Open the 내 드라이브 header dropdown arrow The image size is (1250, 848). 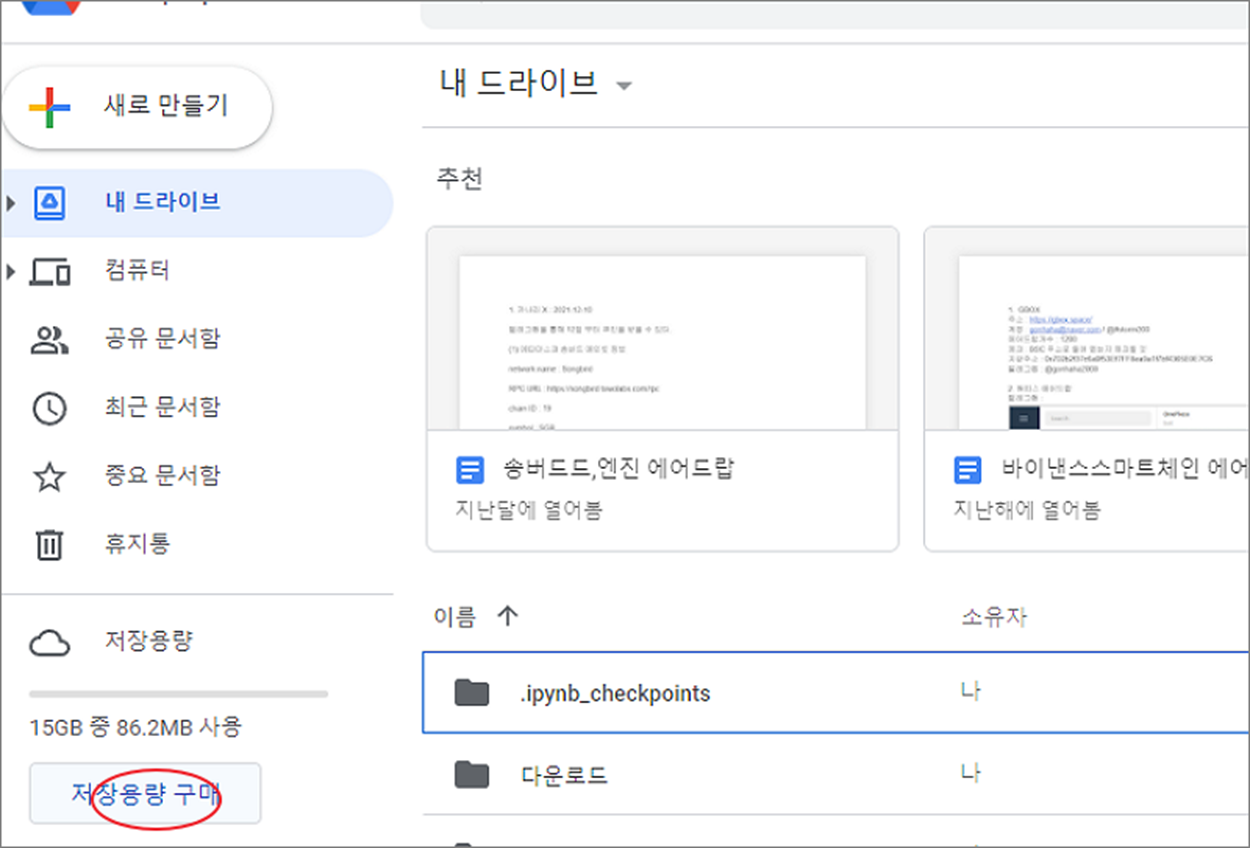point(624,86)
